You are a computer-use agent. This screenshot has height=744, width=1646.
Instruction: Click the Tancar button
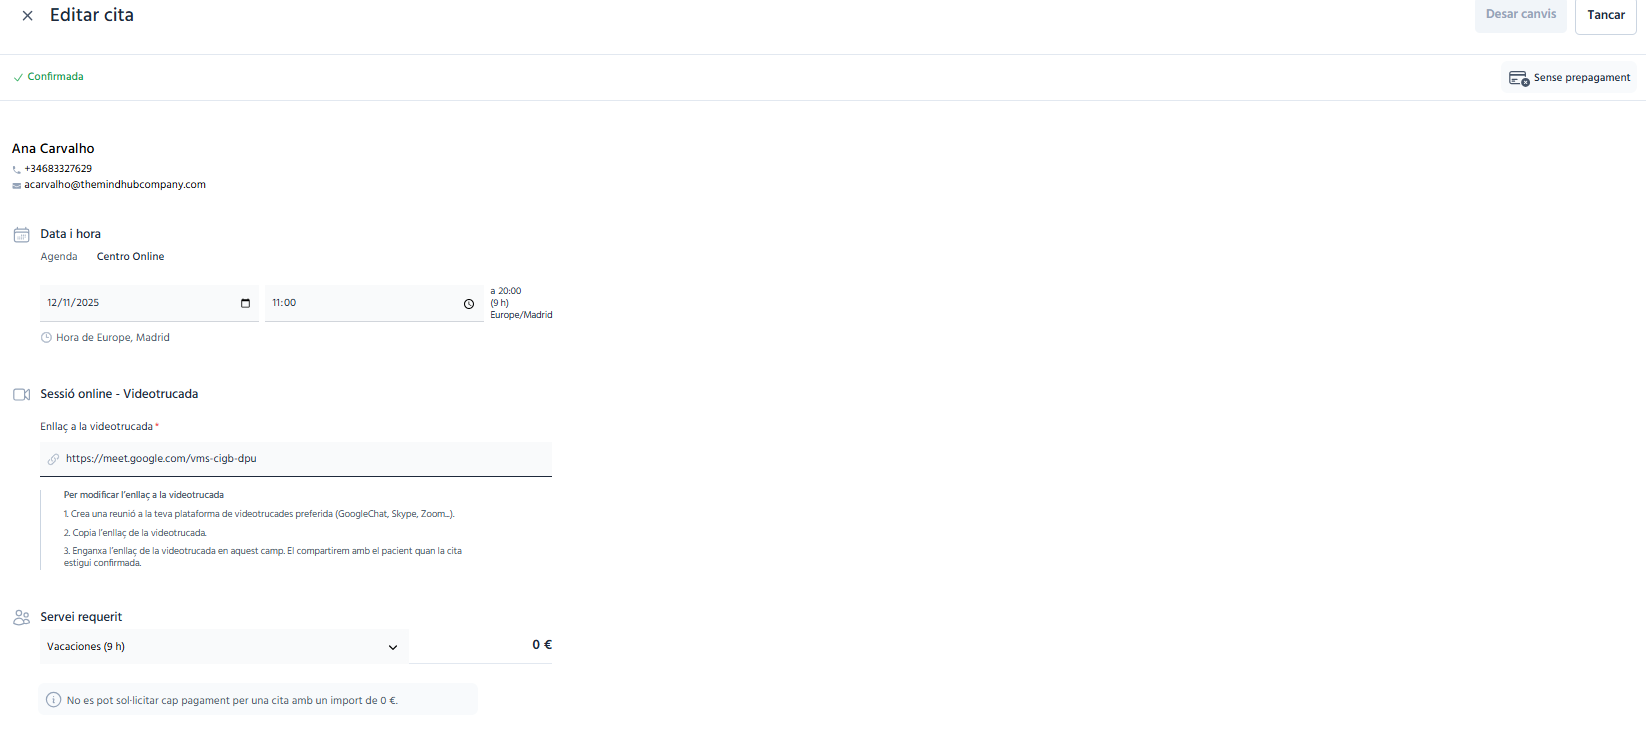pos(1606,15)
